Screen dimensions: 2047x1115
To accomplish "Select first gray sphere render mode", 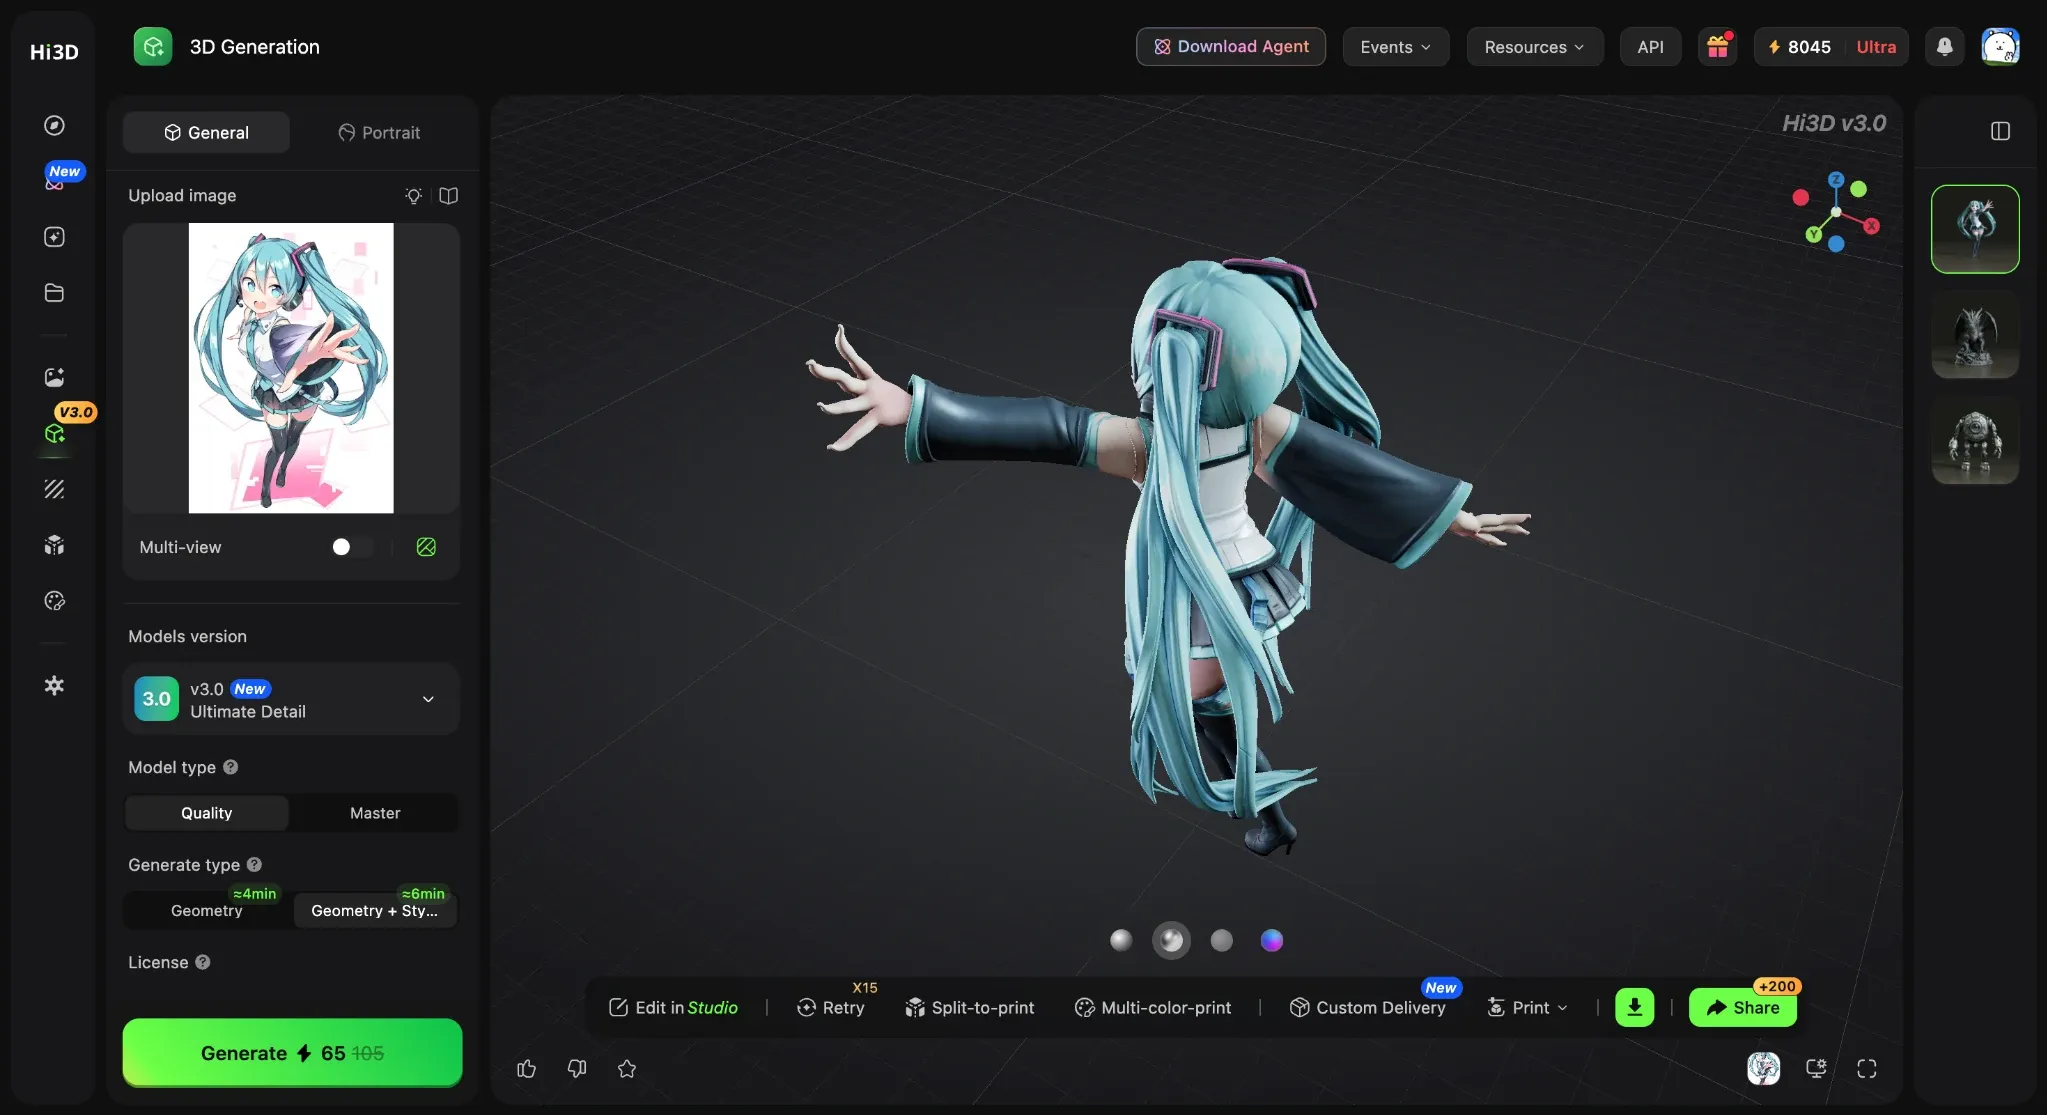I will click(x=1122, y=940).
